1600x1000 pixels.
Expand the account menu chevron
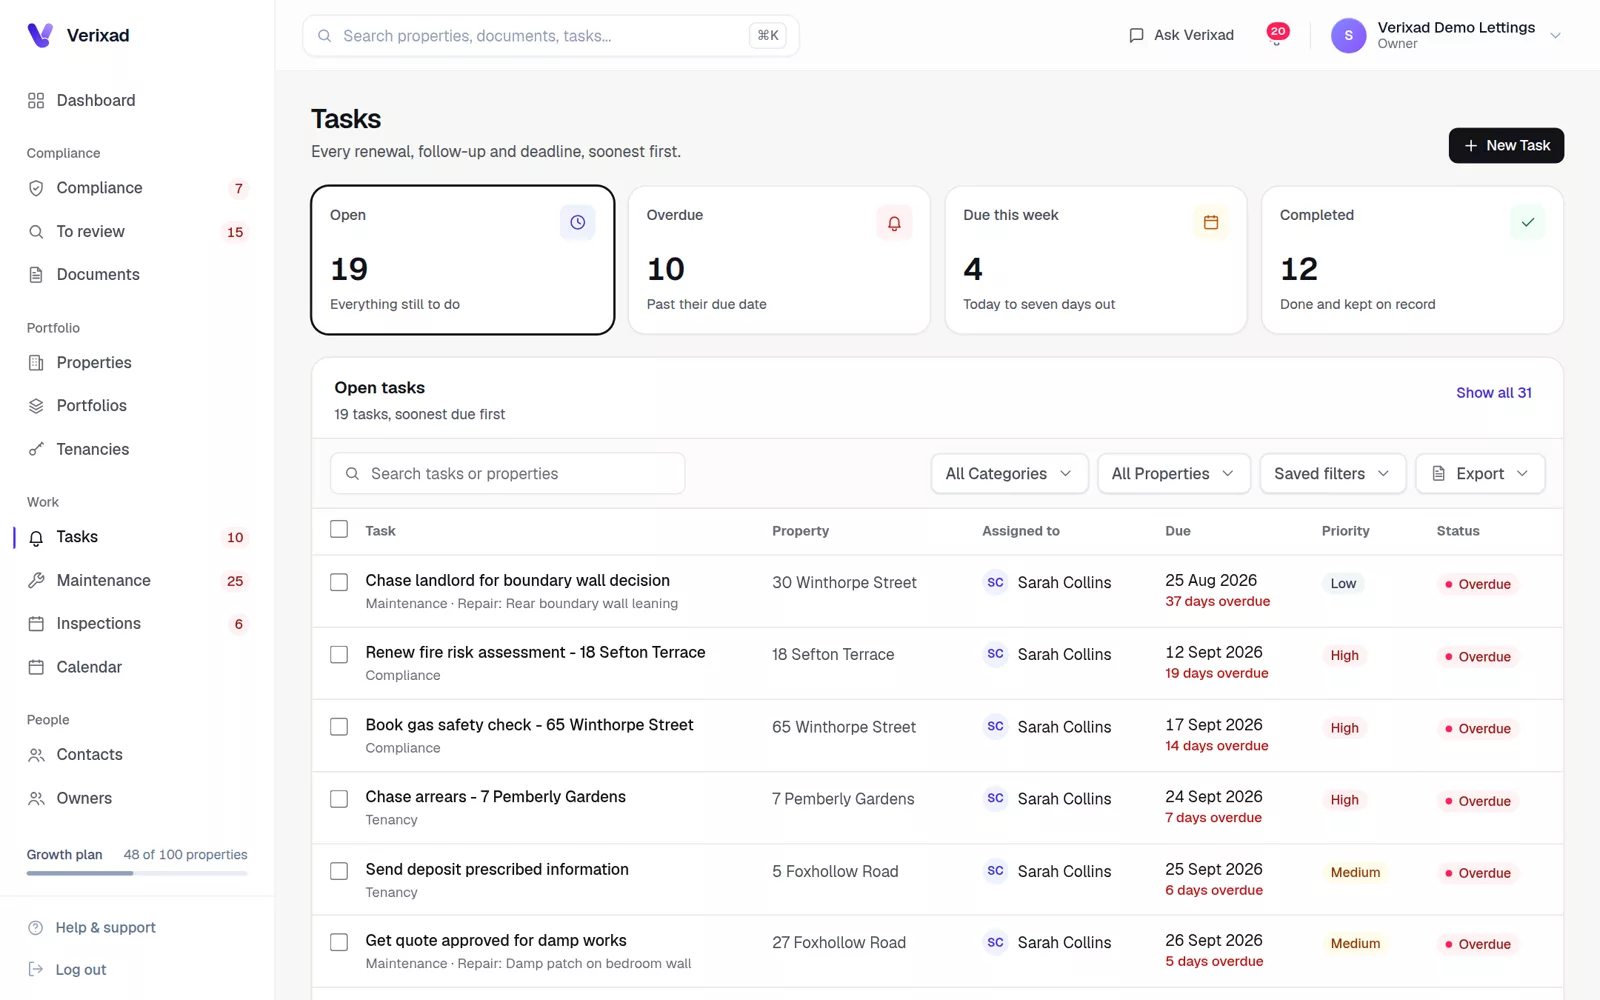tap(1555, 36)
